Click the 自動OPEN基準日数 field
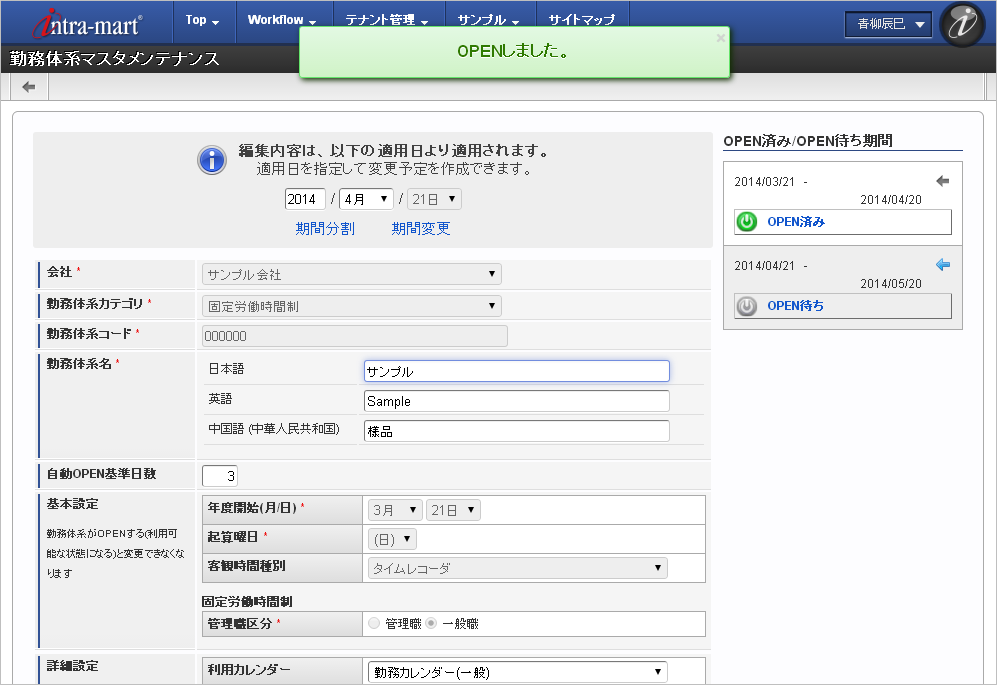 tap(219, 476)
